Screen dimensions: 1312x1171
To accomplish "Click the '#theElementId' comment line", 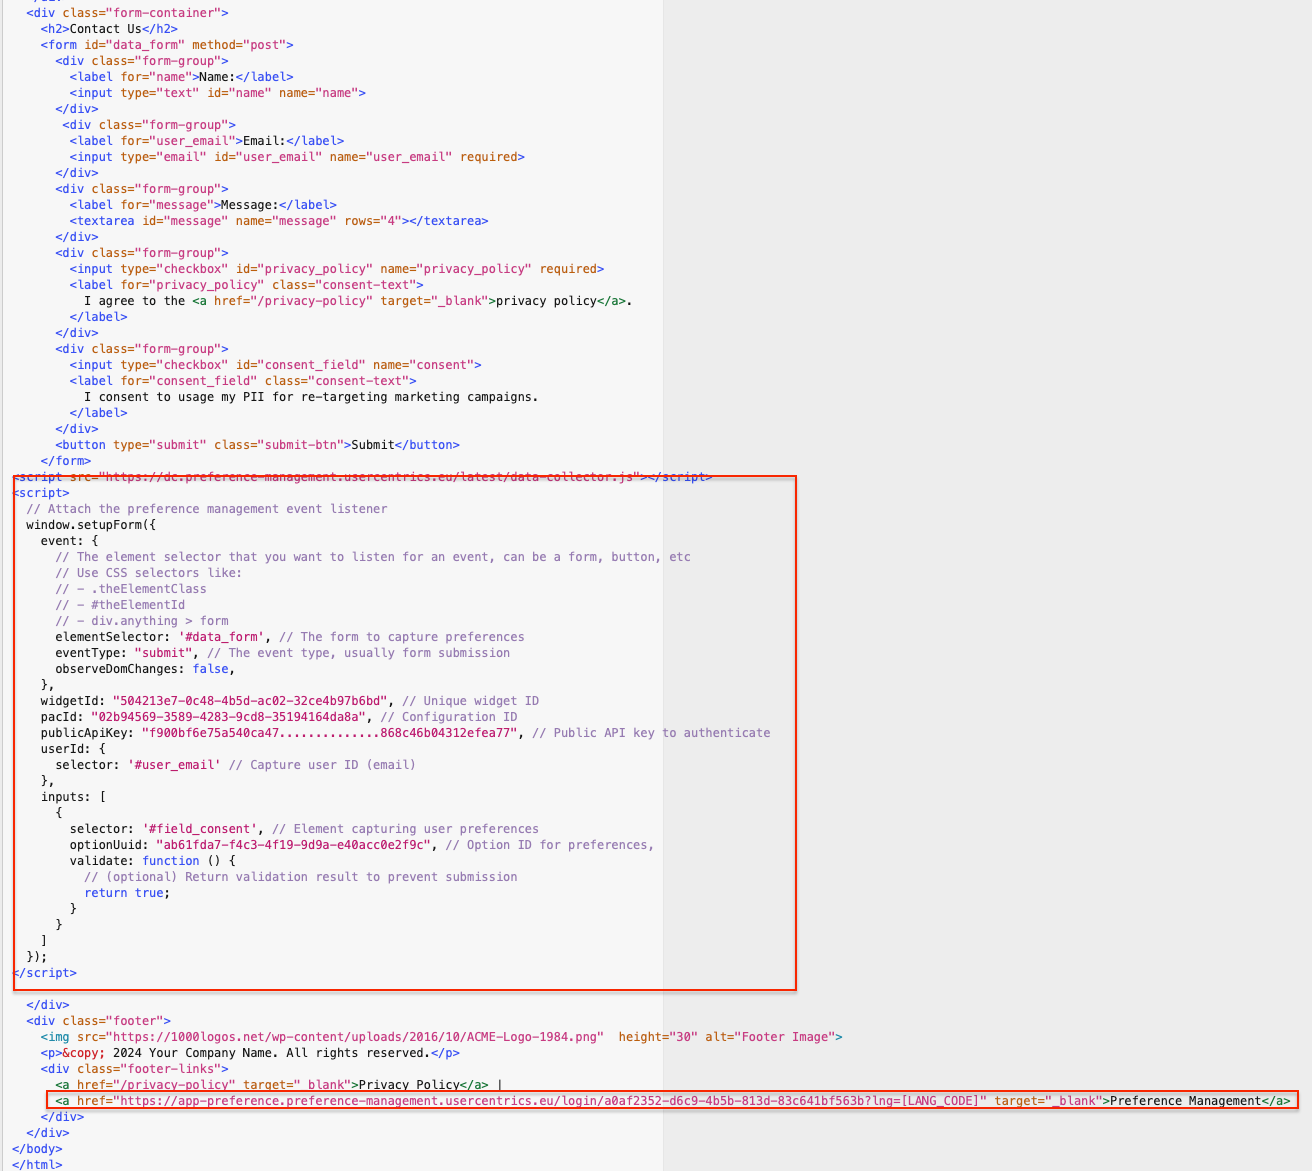I will [x=120, y=605].
